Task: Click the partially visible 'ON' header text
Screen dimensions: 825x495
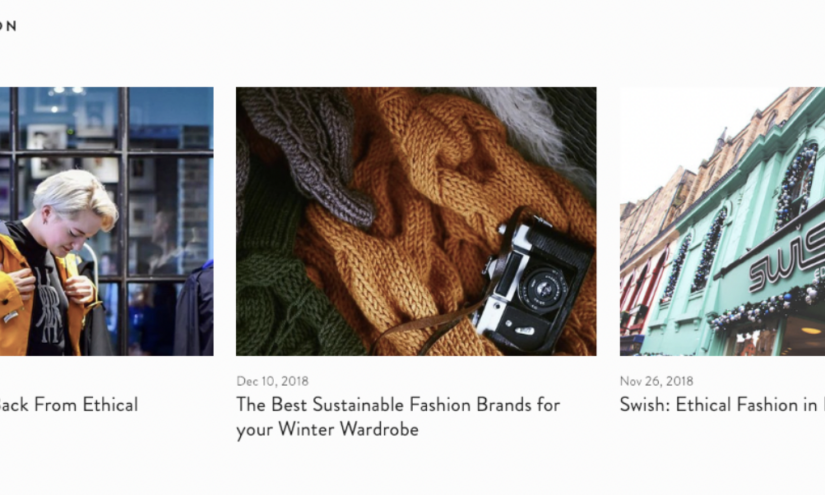Action: click(8, 26)
